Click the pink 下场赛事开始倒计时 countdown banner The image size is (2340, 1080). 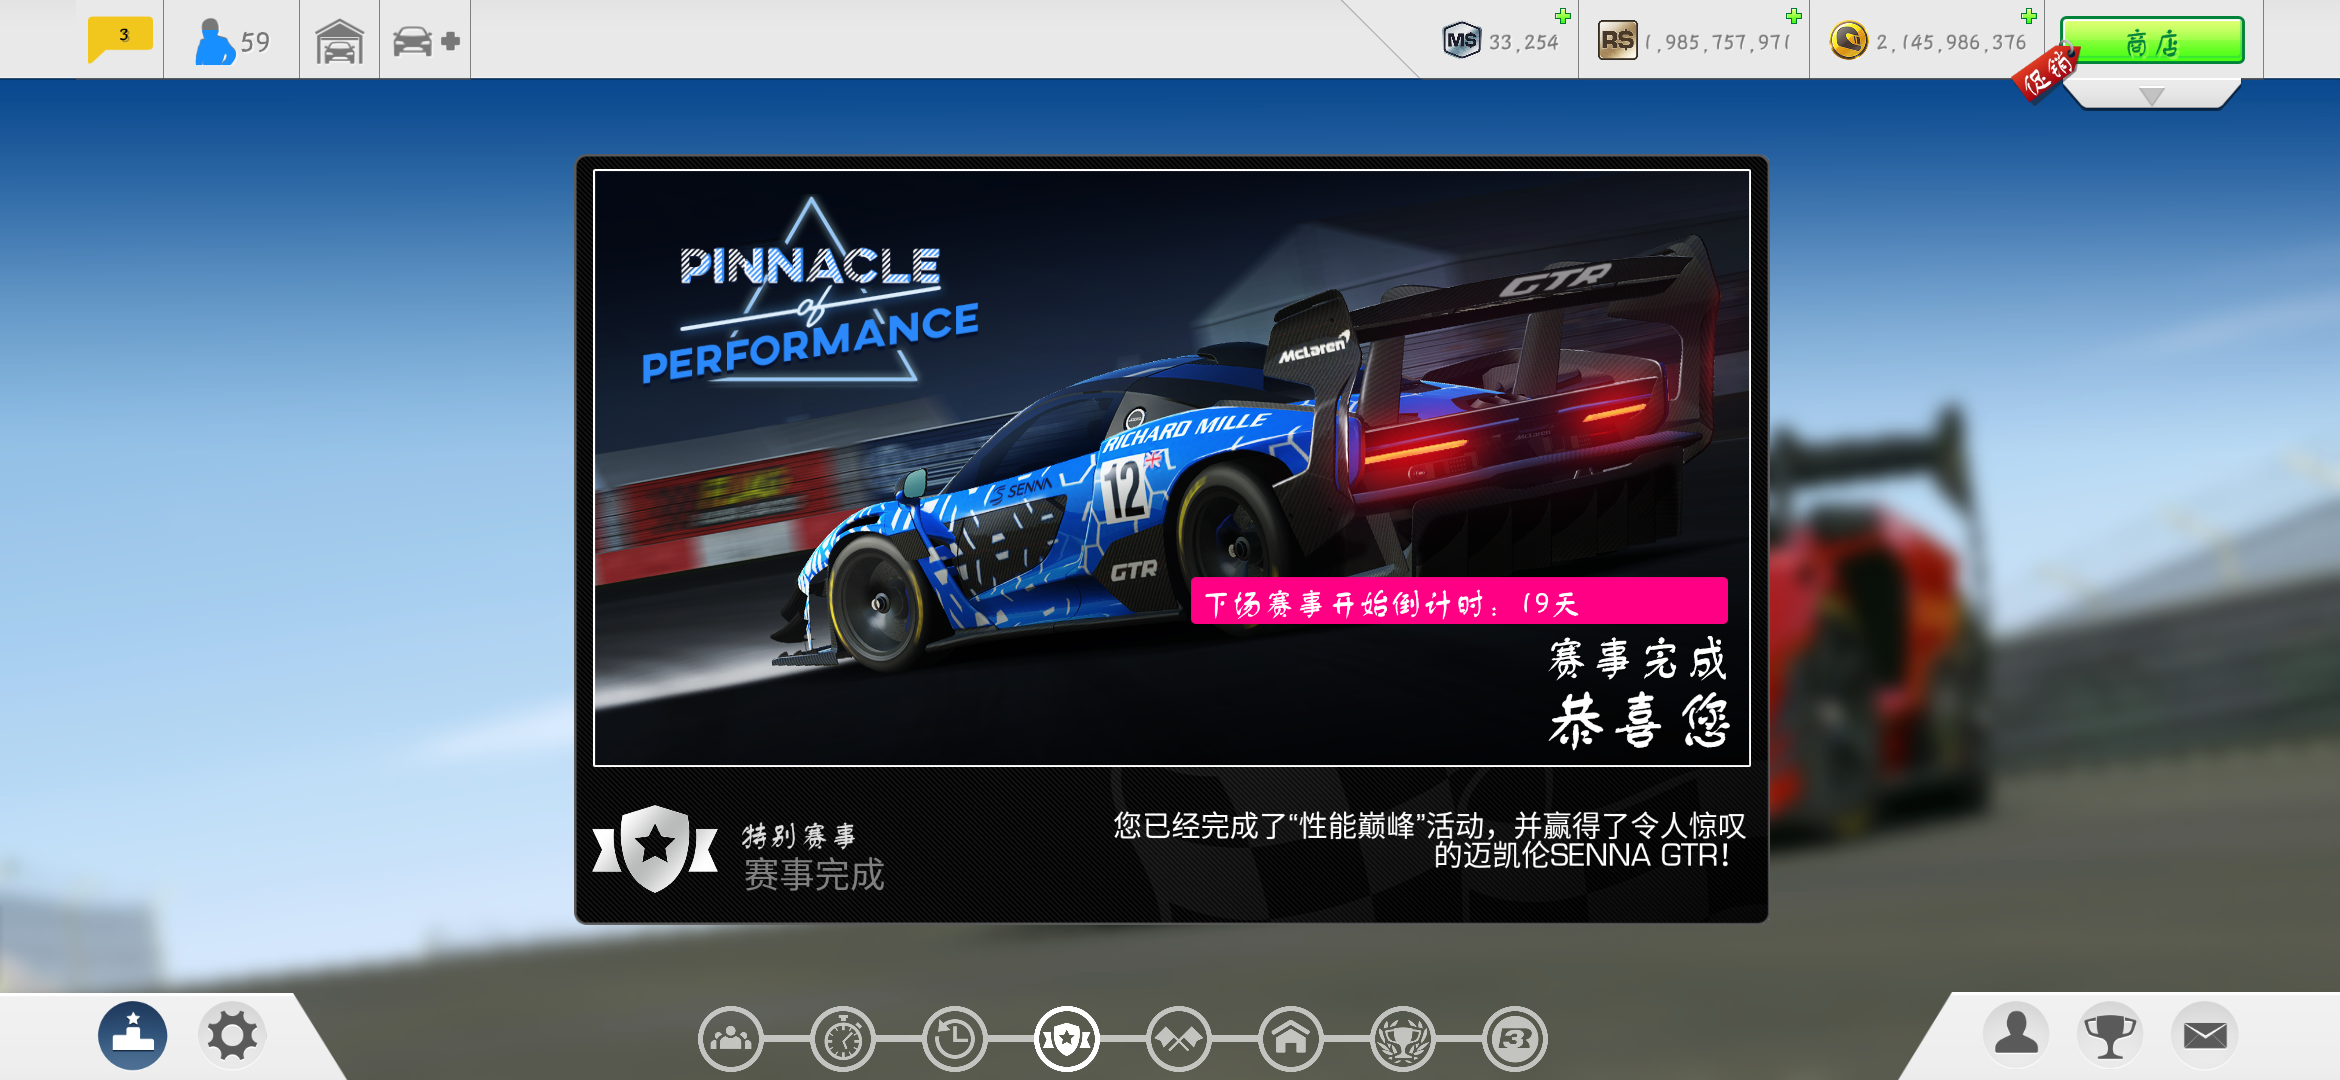coord(1459,601)
